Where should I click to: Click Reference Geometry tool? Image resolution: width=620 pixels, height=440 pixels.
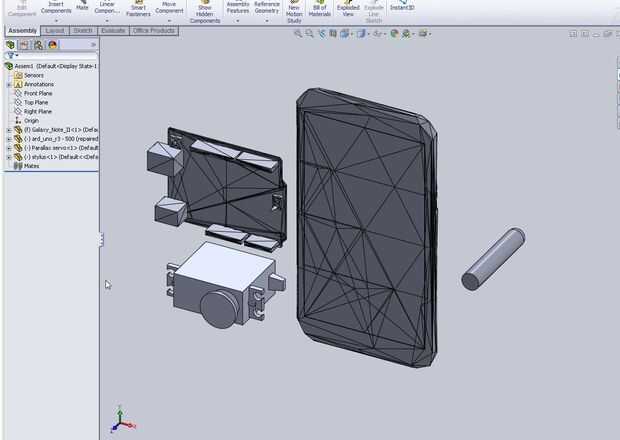tap(267, 7)
